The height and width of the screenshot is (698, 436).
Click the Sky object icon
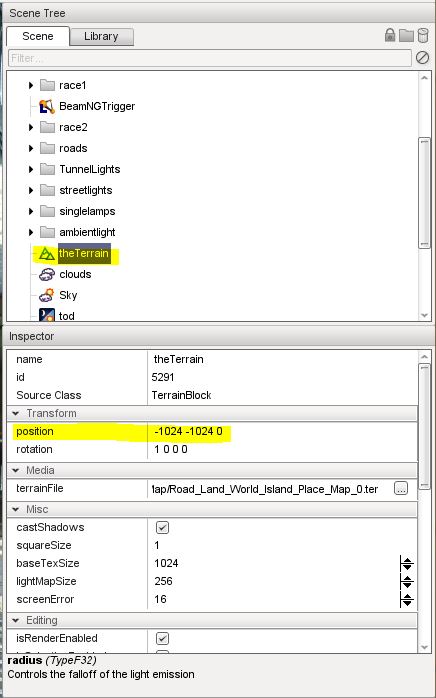coord(47,295)
